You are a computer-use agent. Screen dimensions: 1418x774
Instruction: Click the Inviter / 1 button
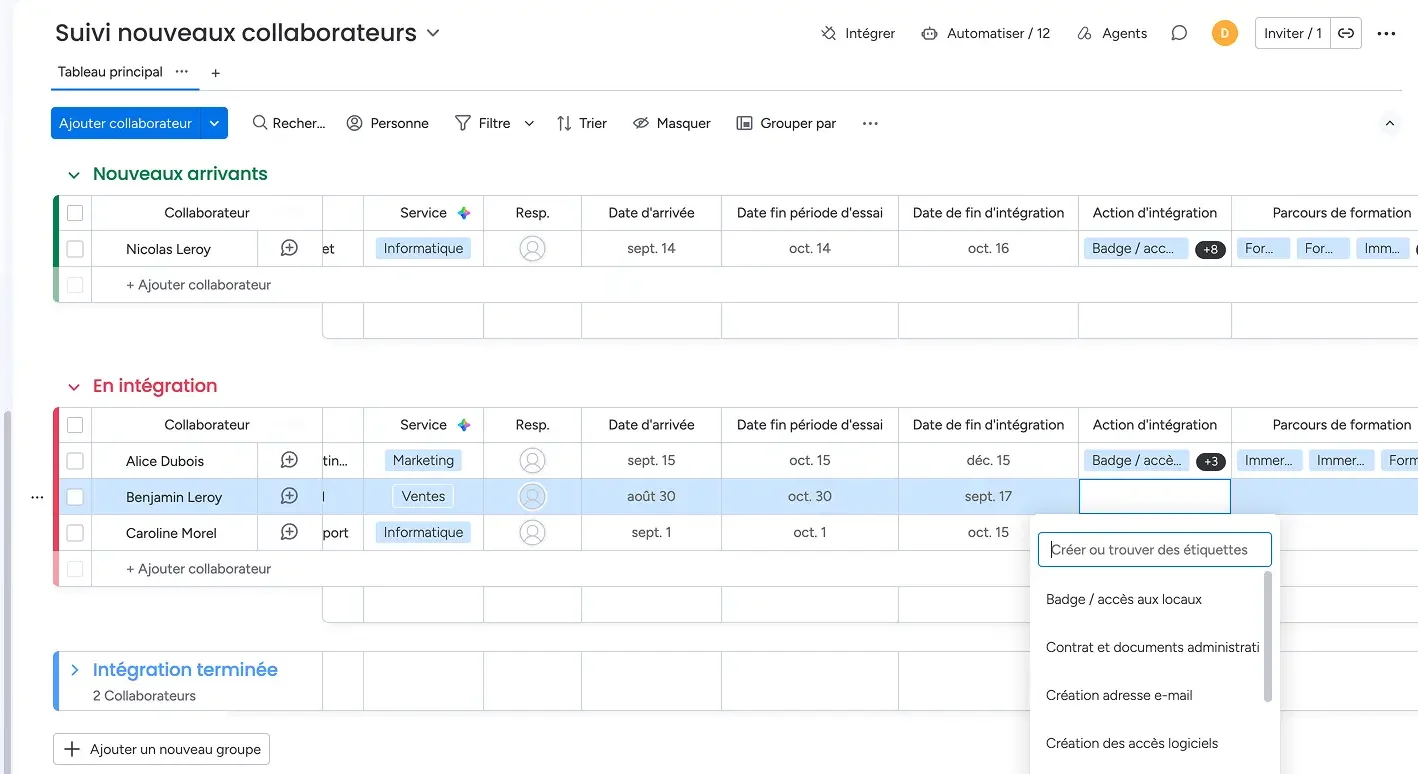(x=1293, y=33)
